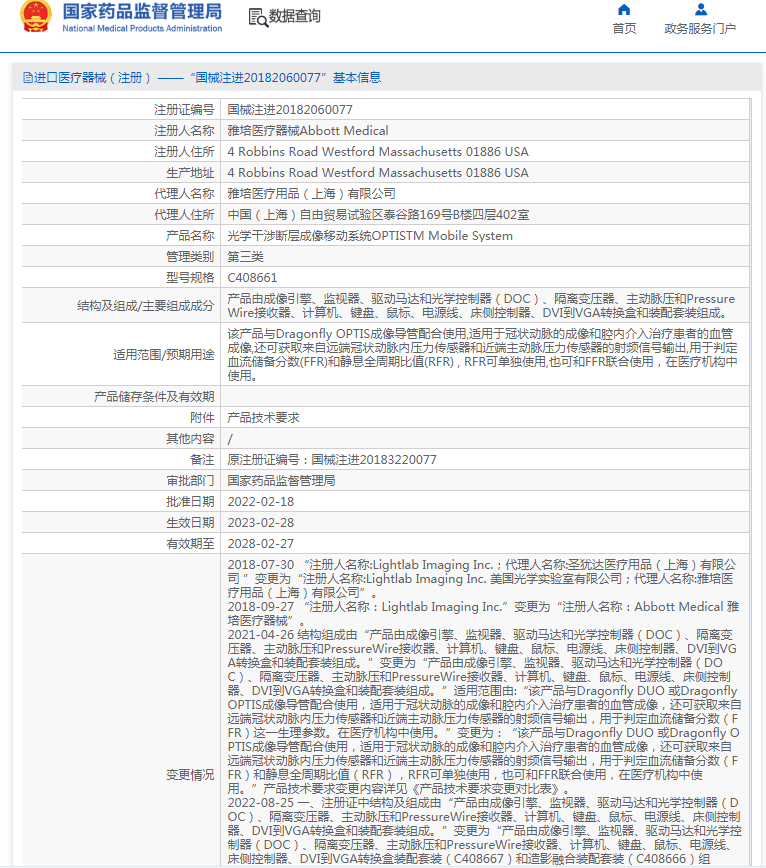Click 国家药品监督管理局 approval department value

(x=282, y=481)
